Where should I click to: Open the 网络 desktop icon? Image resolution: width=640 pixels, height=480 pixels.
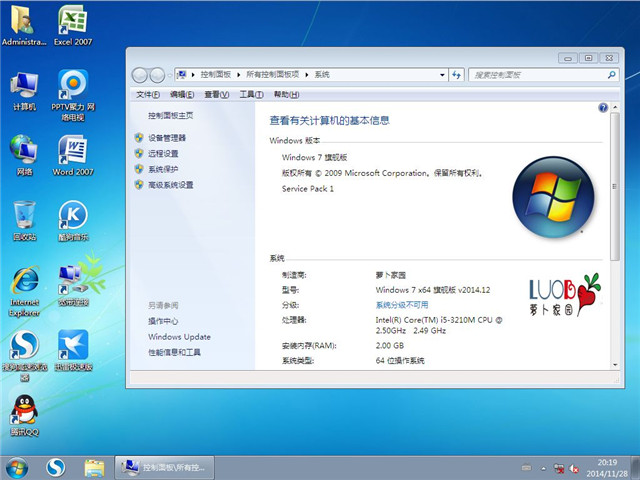click(x=24, y=156)
